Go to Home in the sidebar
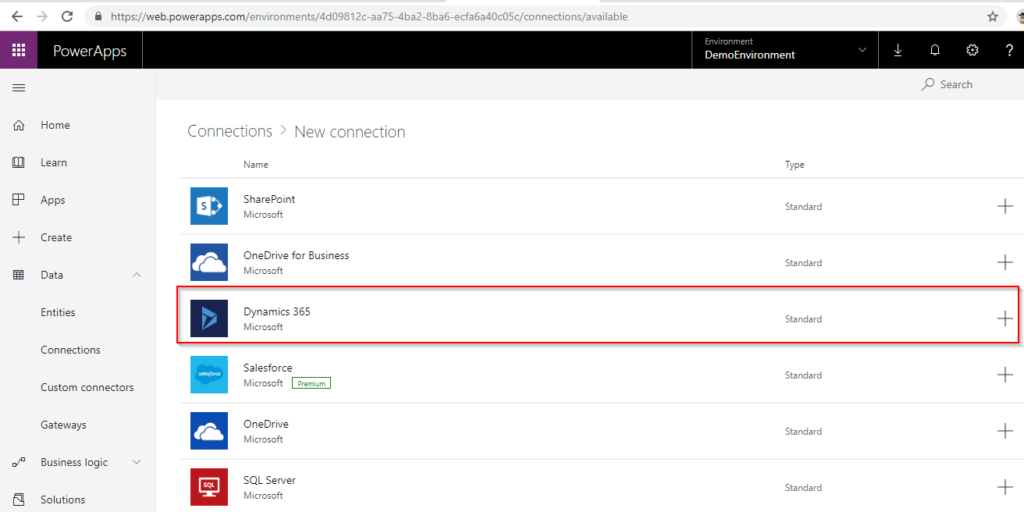 coord(55,125)
